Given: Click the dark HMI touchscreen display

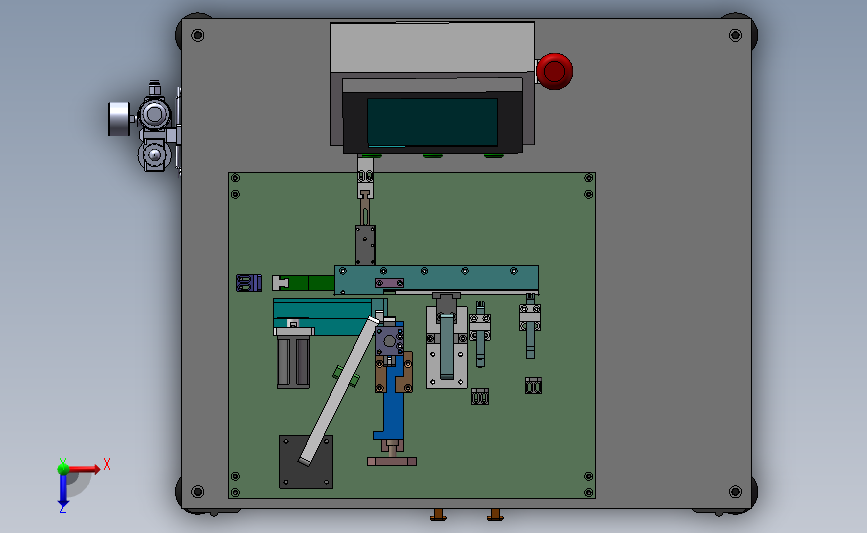Looking at the screenshot, I should coord(432,122).
